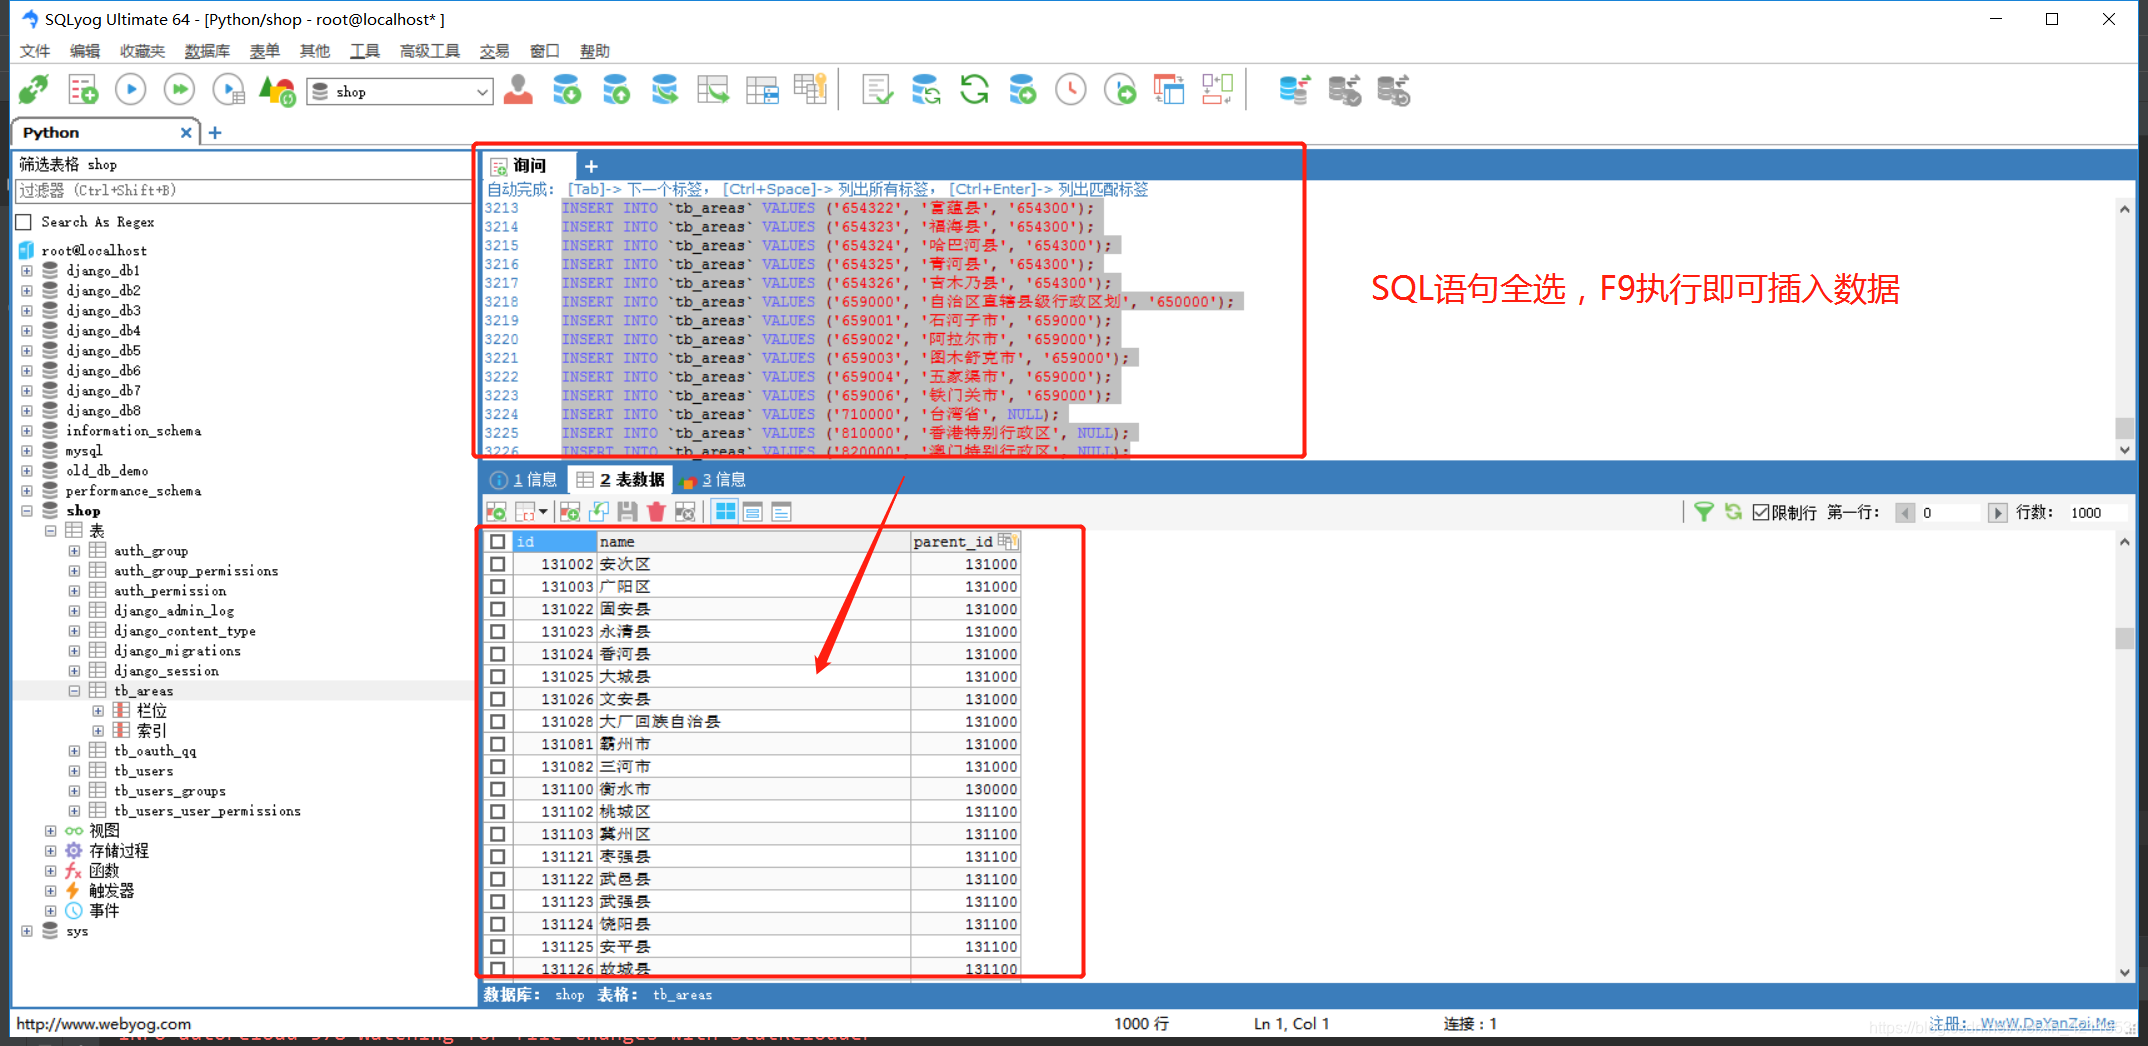Click the database synchronization icon

tap(926, 91)
